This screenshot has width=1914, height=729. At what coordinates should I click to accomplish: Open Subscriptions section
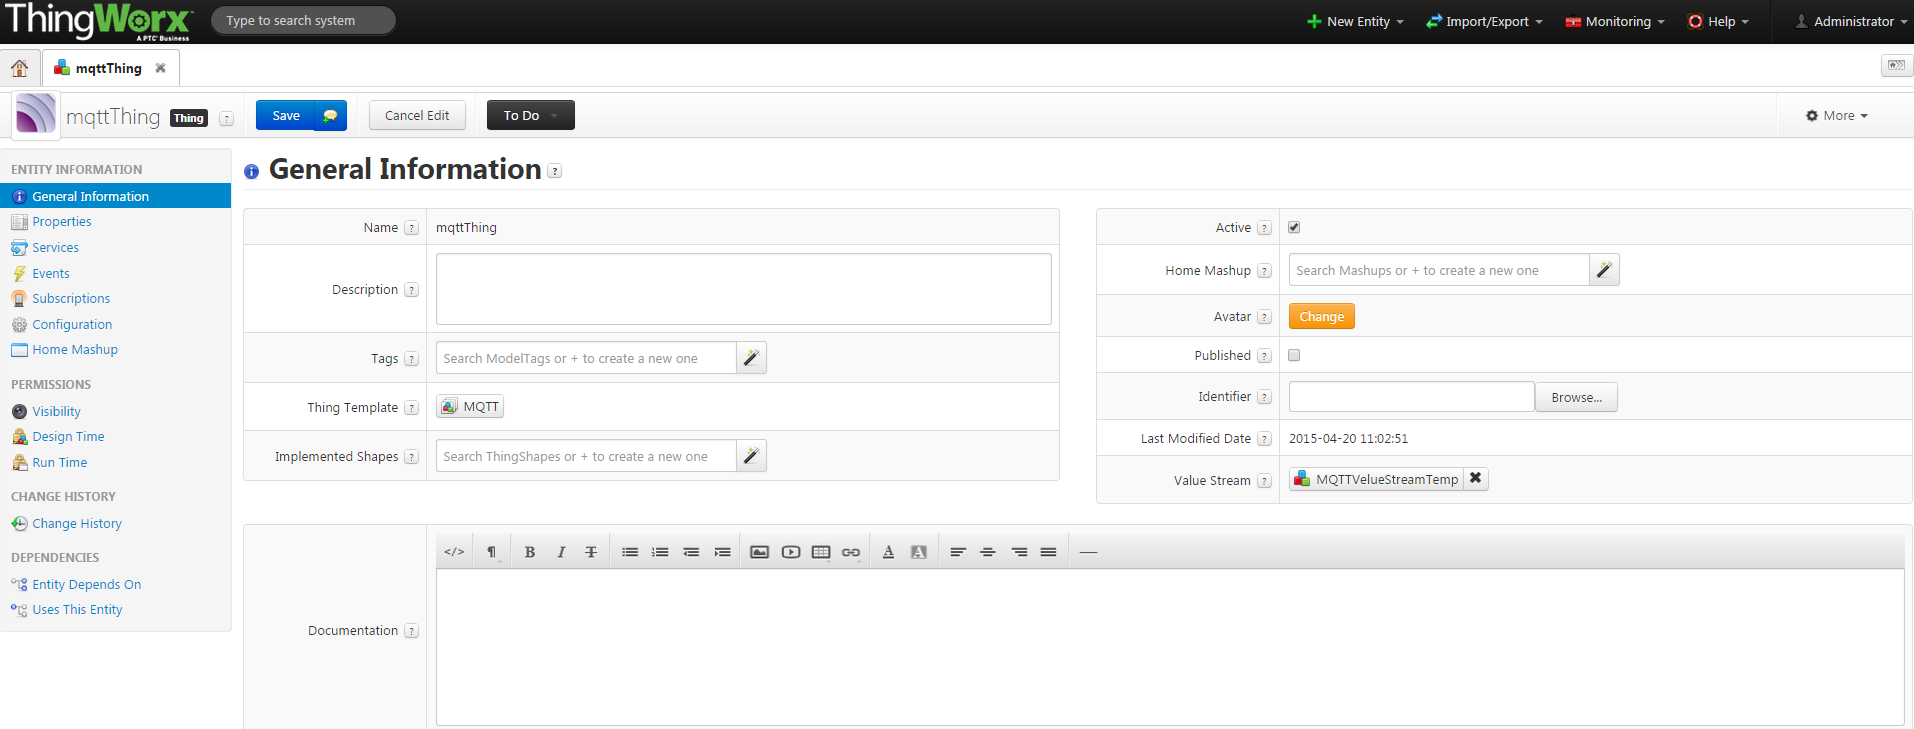[x=71, y=299]
